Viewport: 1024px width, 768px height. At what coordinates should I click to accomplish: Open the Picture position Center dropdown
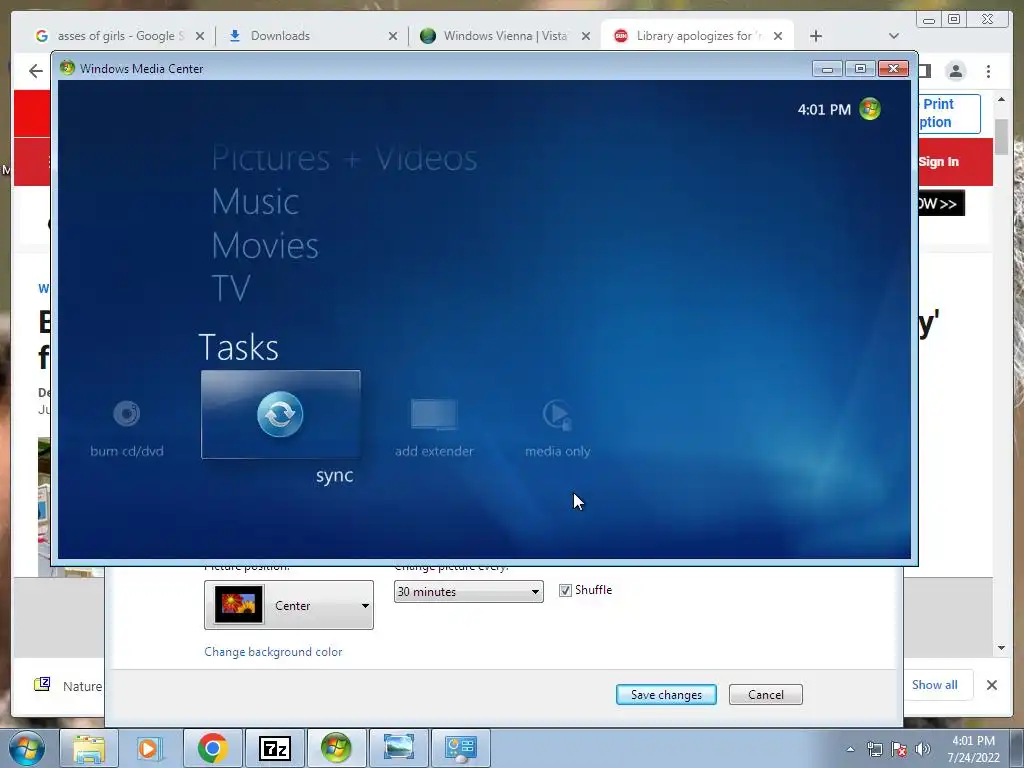click(x=289, y=605)
